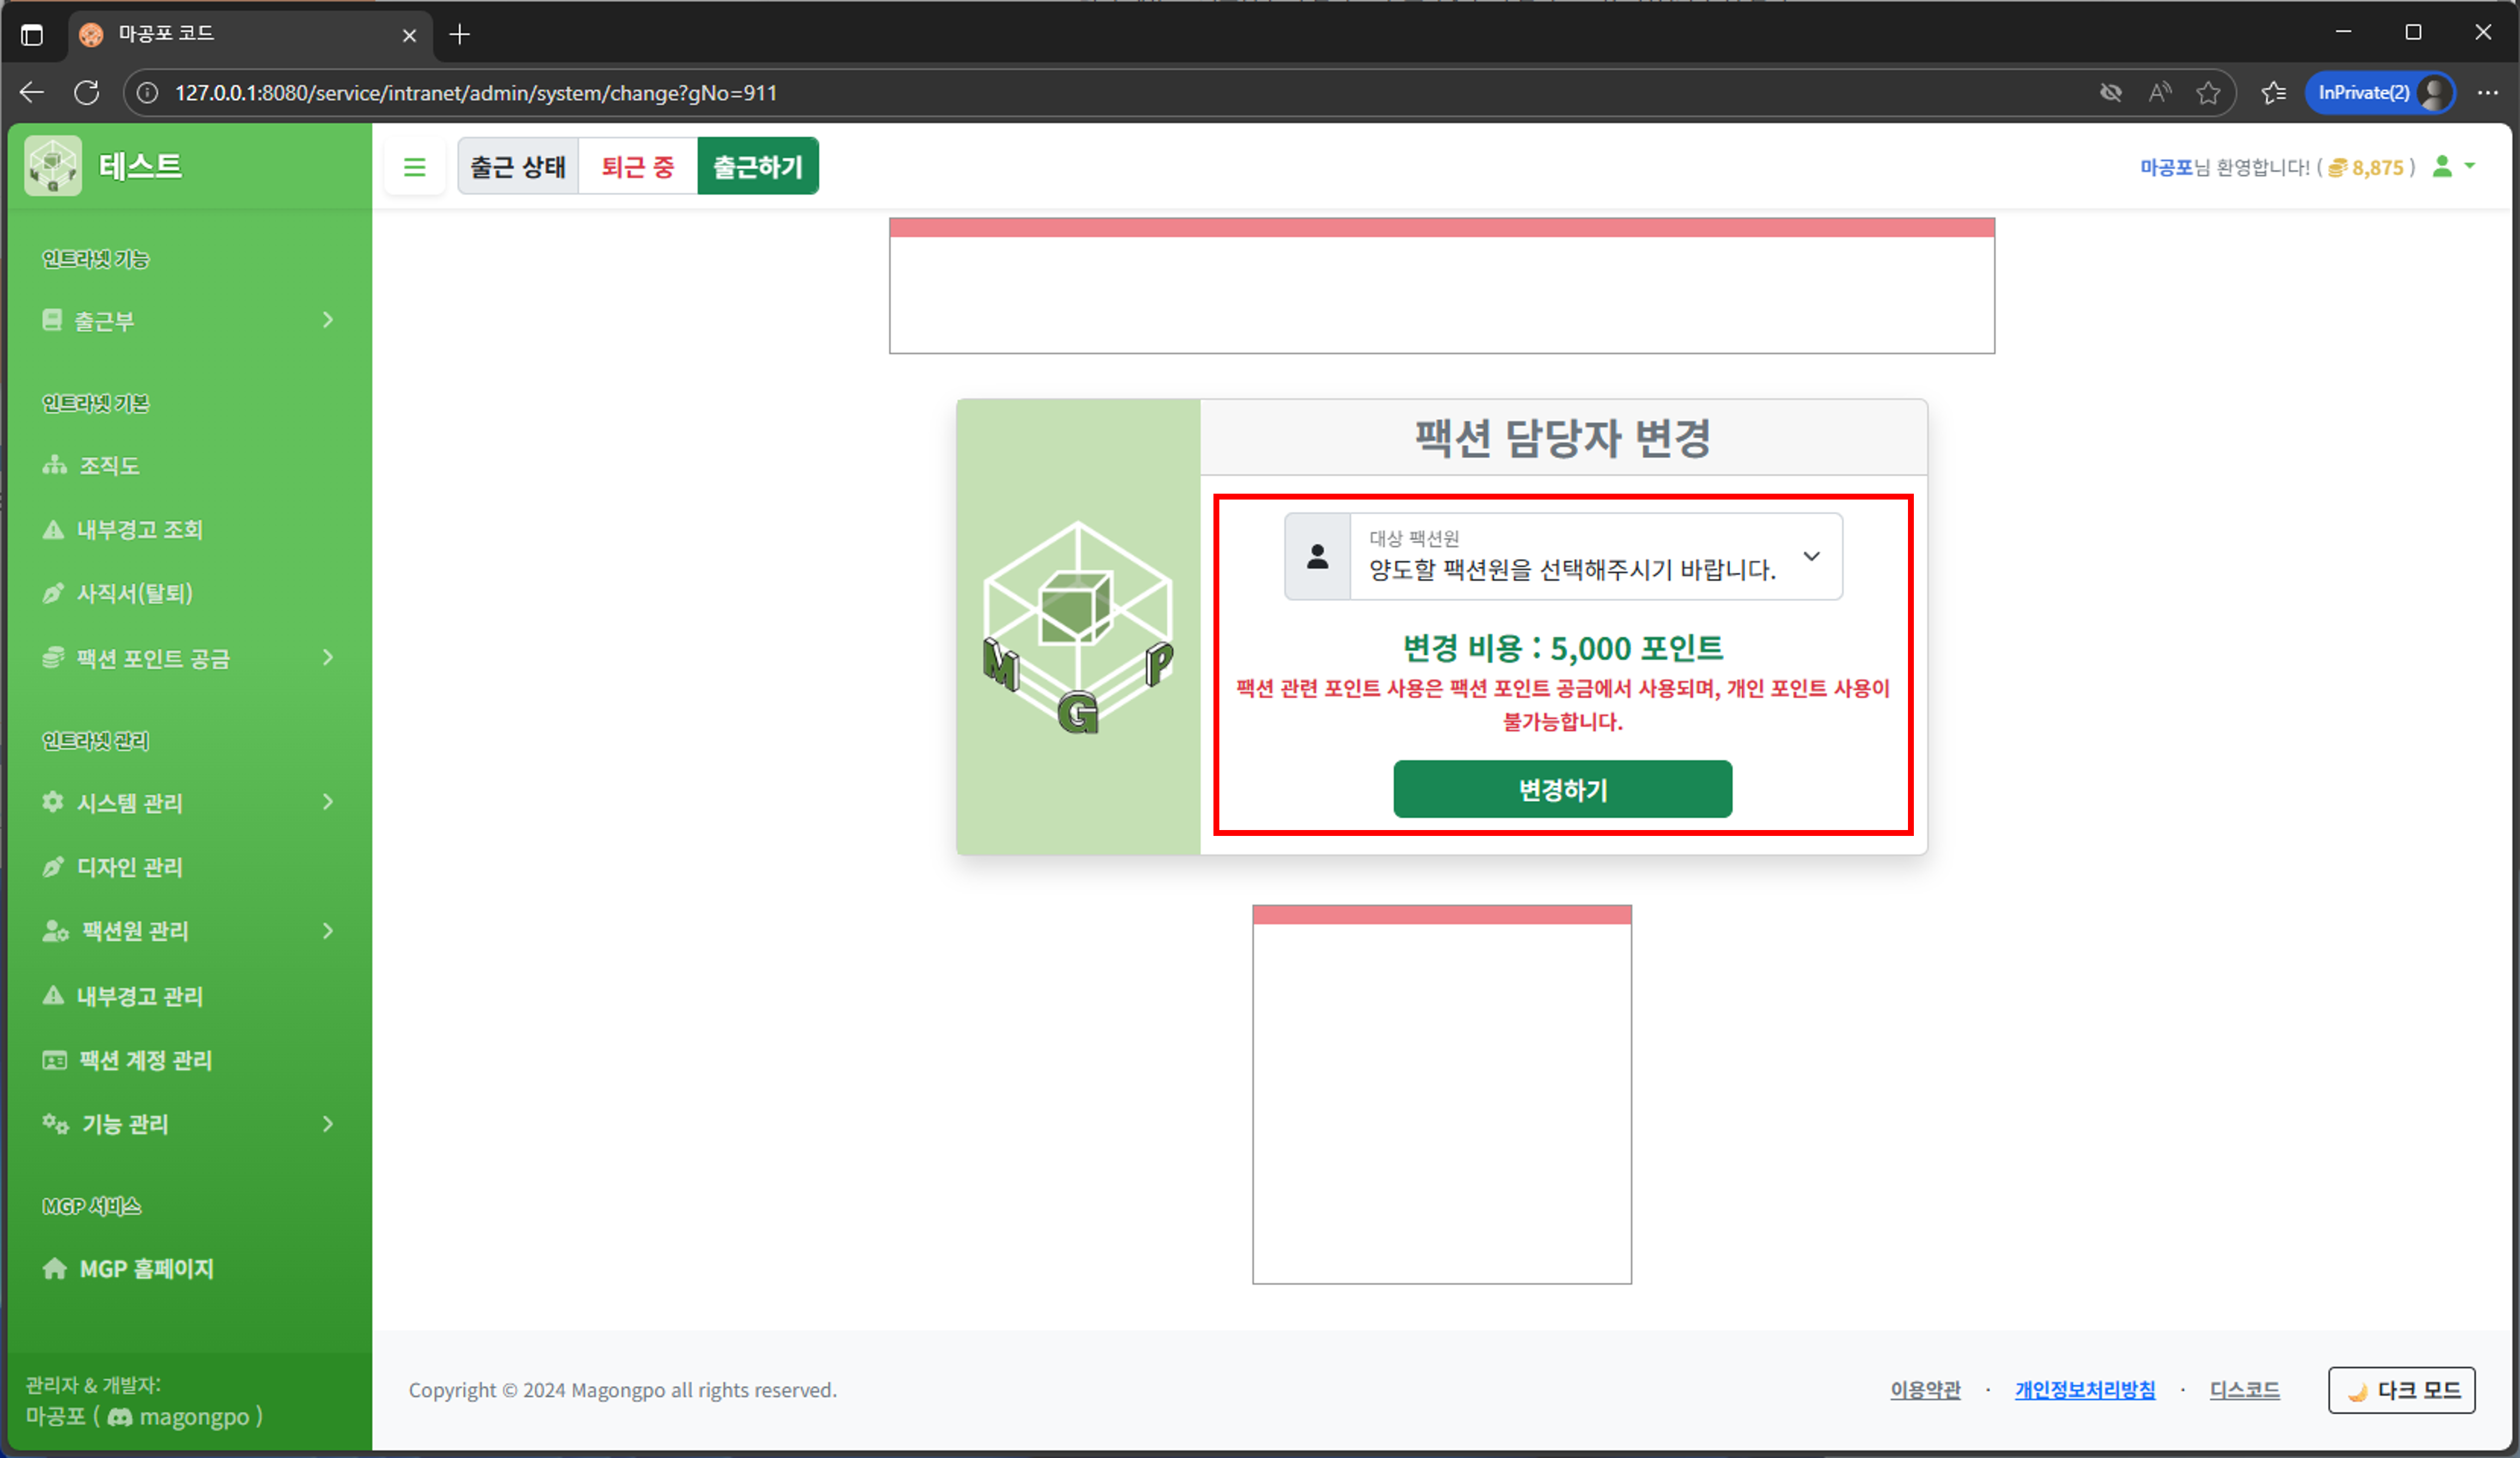Open 내부경고 조회 warning lookup
Screen dimensions: 2520x1458
(54, 529)
